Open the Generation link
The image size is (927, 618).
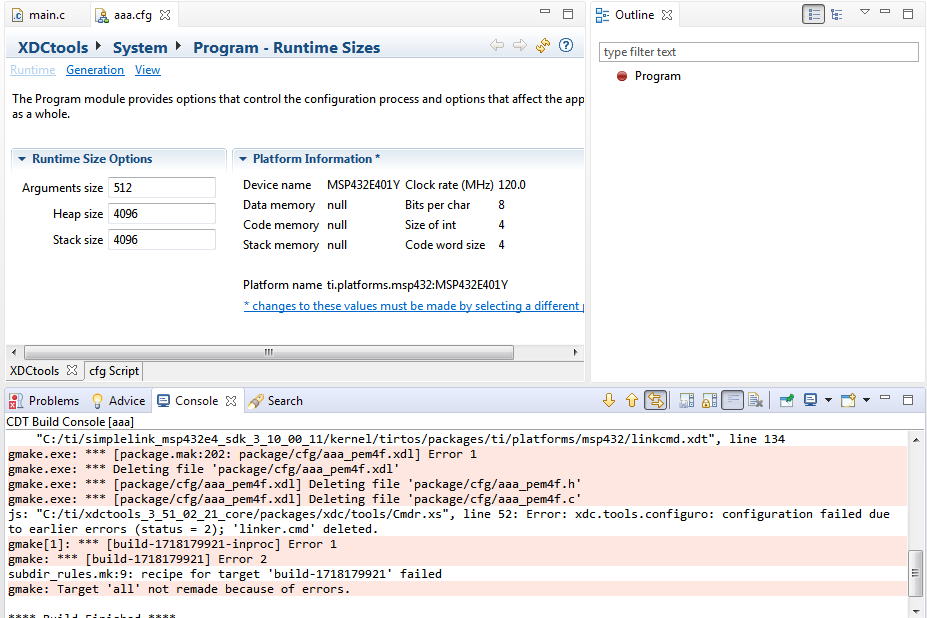pos(95,70)
